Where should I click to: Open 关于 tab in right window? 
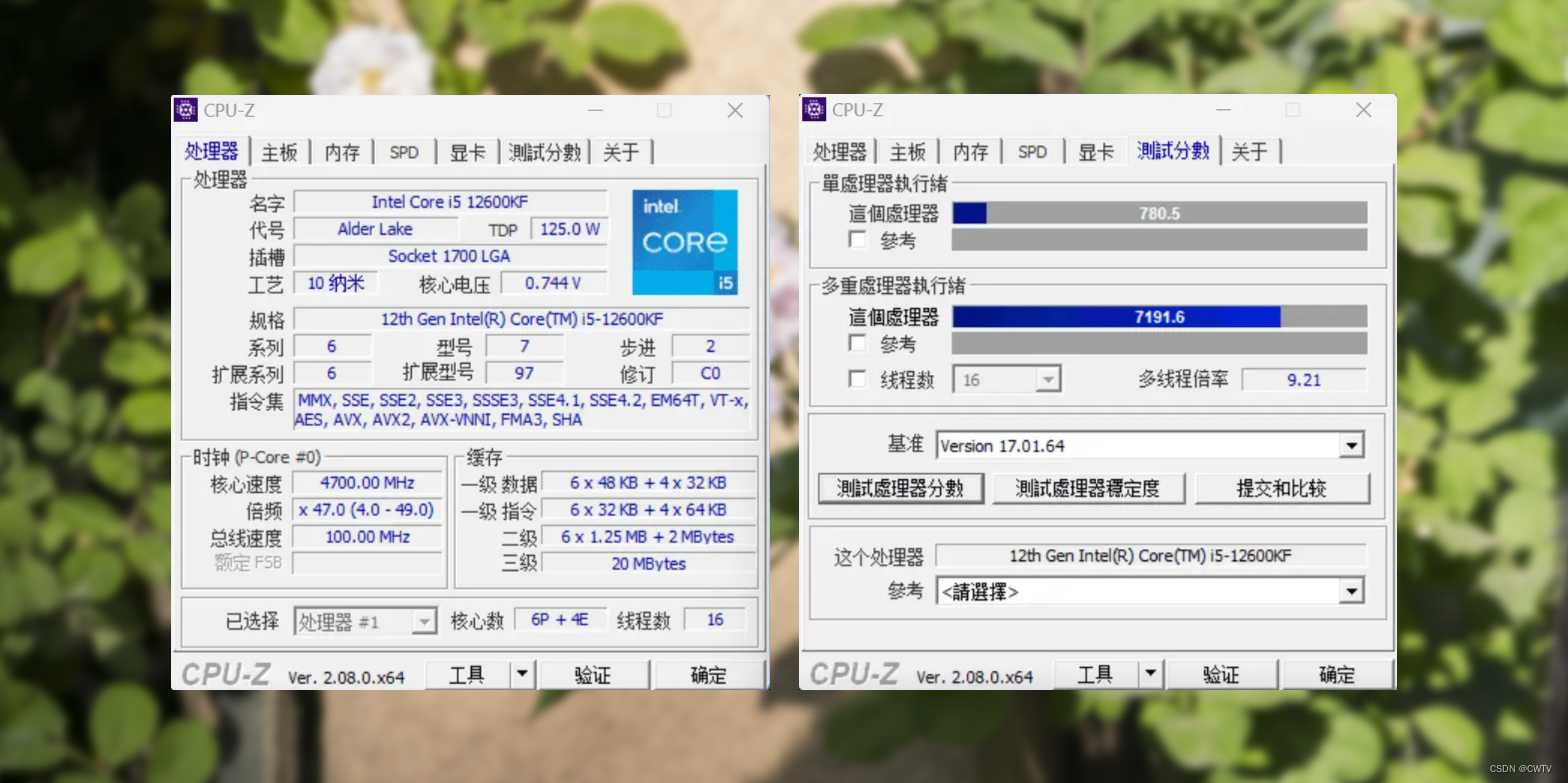pyautogui.click(x=1249, y=152)
